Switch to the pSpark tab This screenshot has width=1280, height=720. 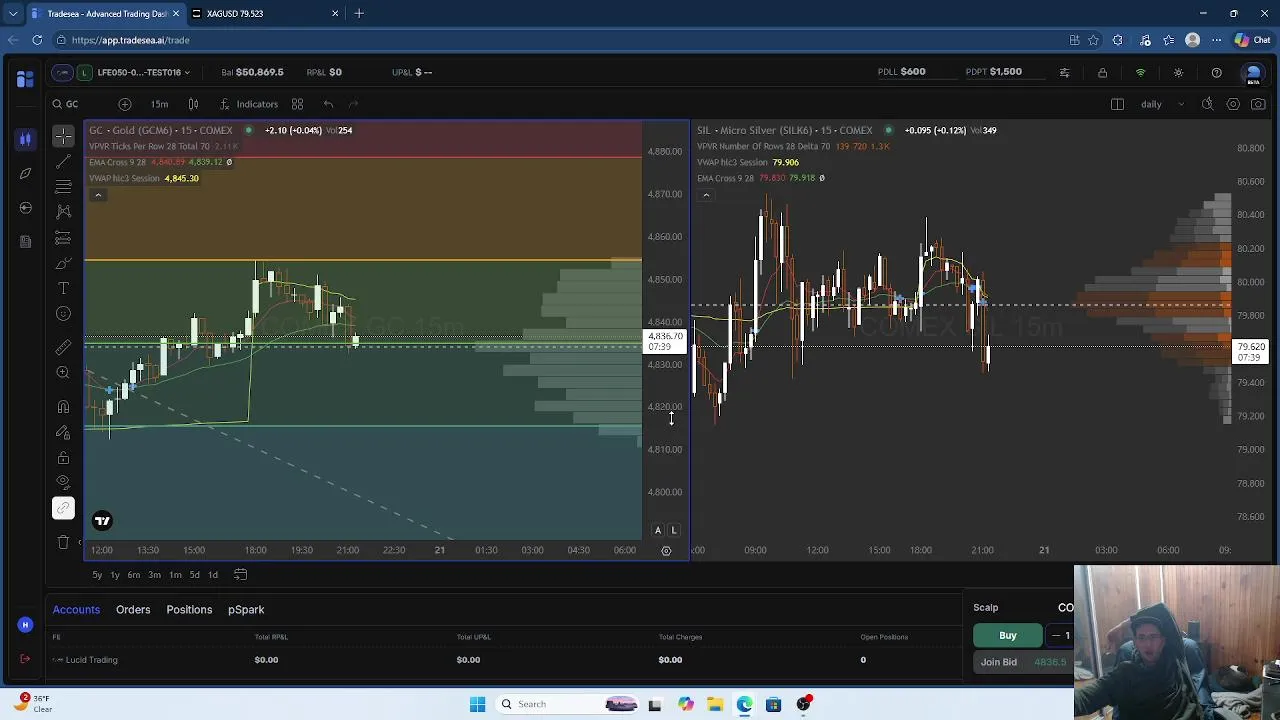[246, 610]
